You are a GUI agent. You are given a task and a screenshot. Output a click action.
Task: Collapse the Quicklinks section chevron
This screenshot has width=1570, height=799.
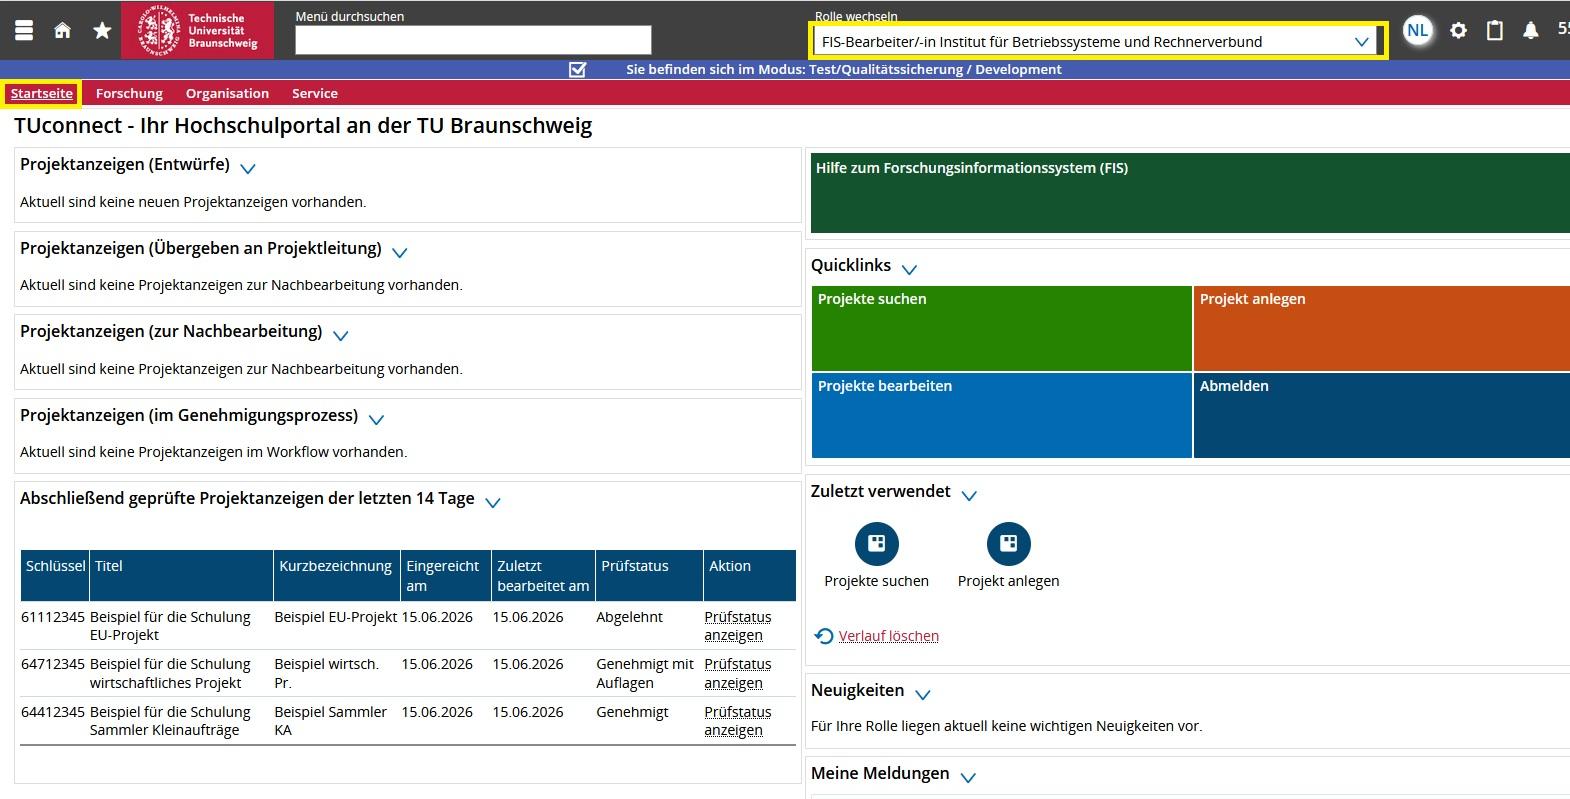tap(909, 269)
